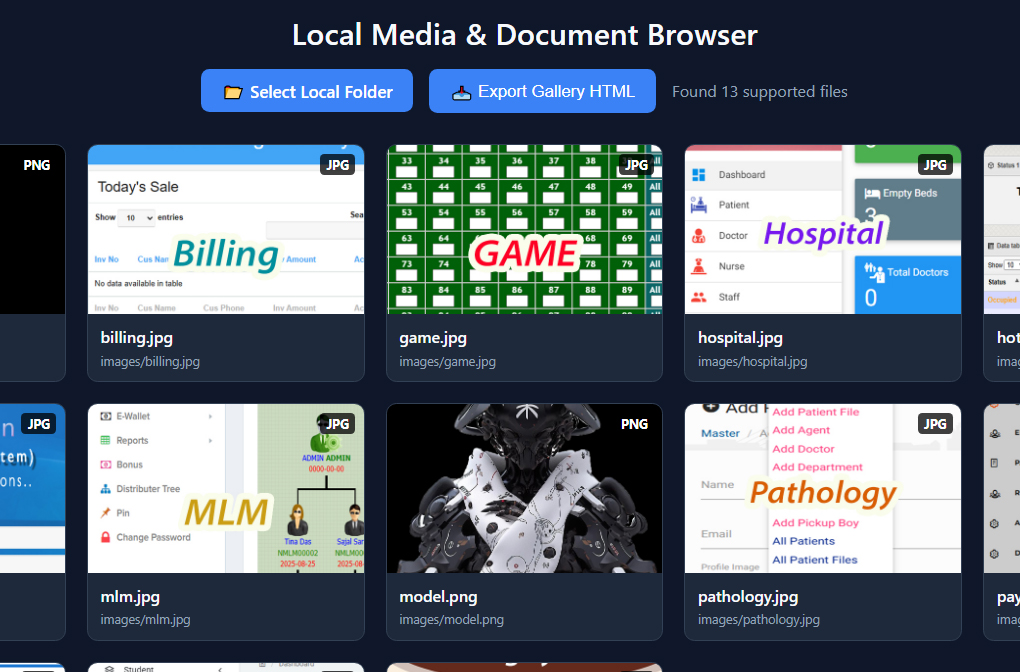Select the mlm.jpg thumbnail image

(226, 489)
